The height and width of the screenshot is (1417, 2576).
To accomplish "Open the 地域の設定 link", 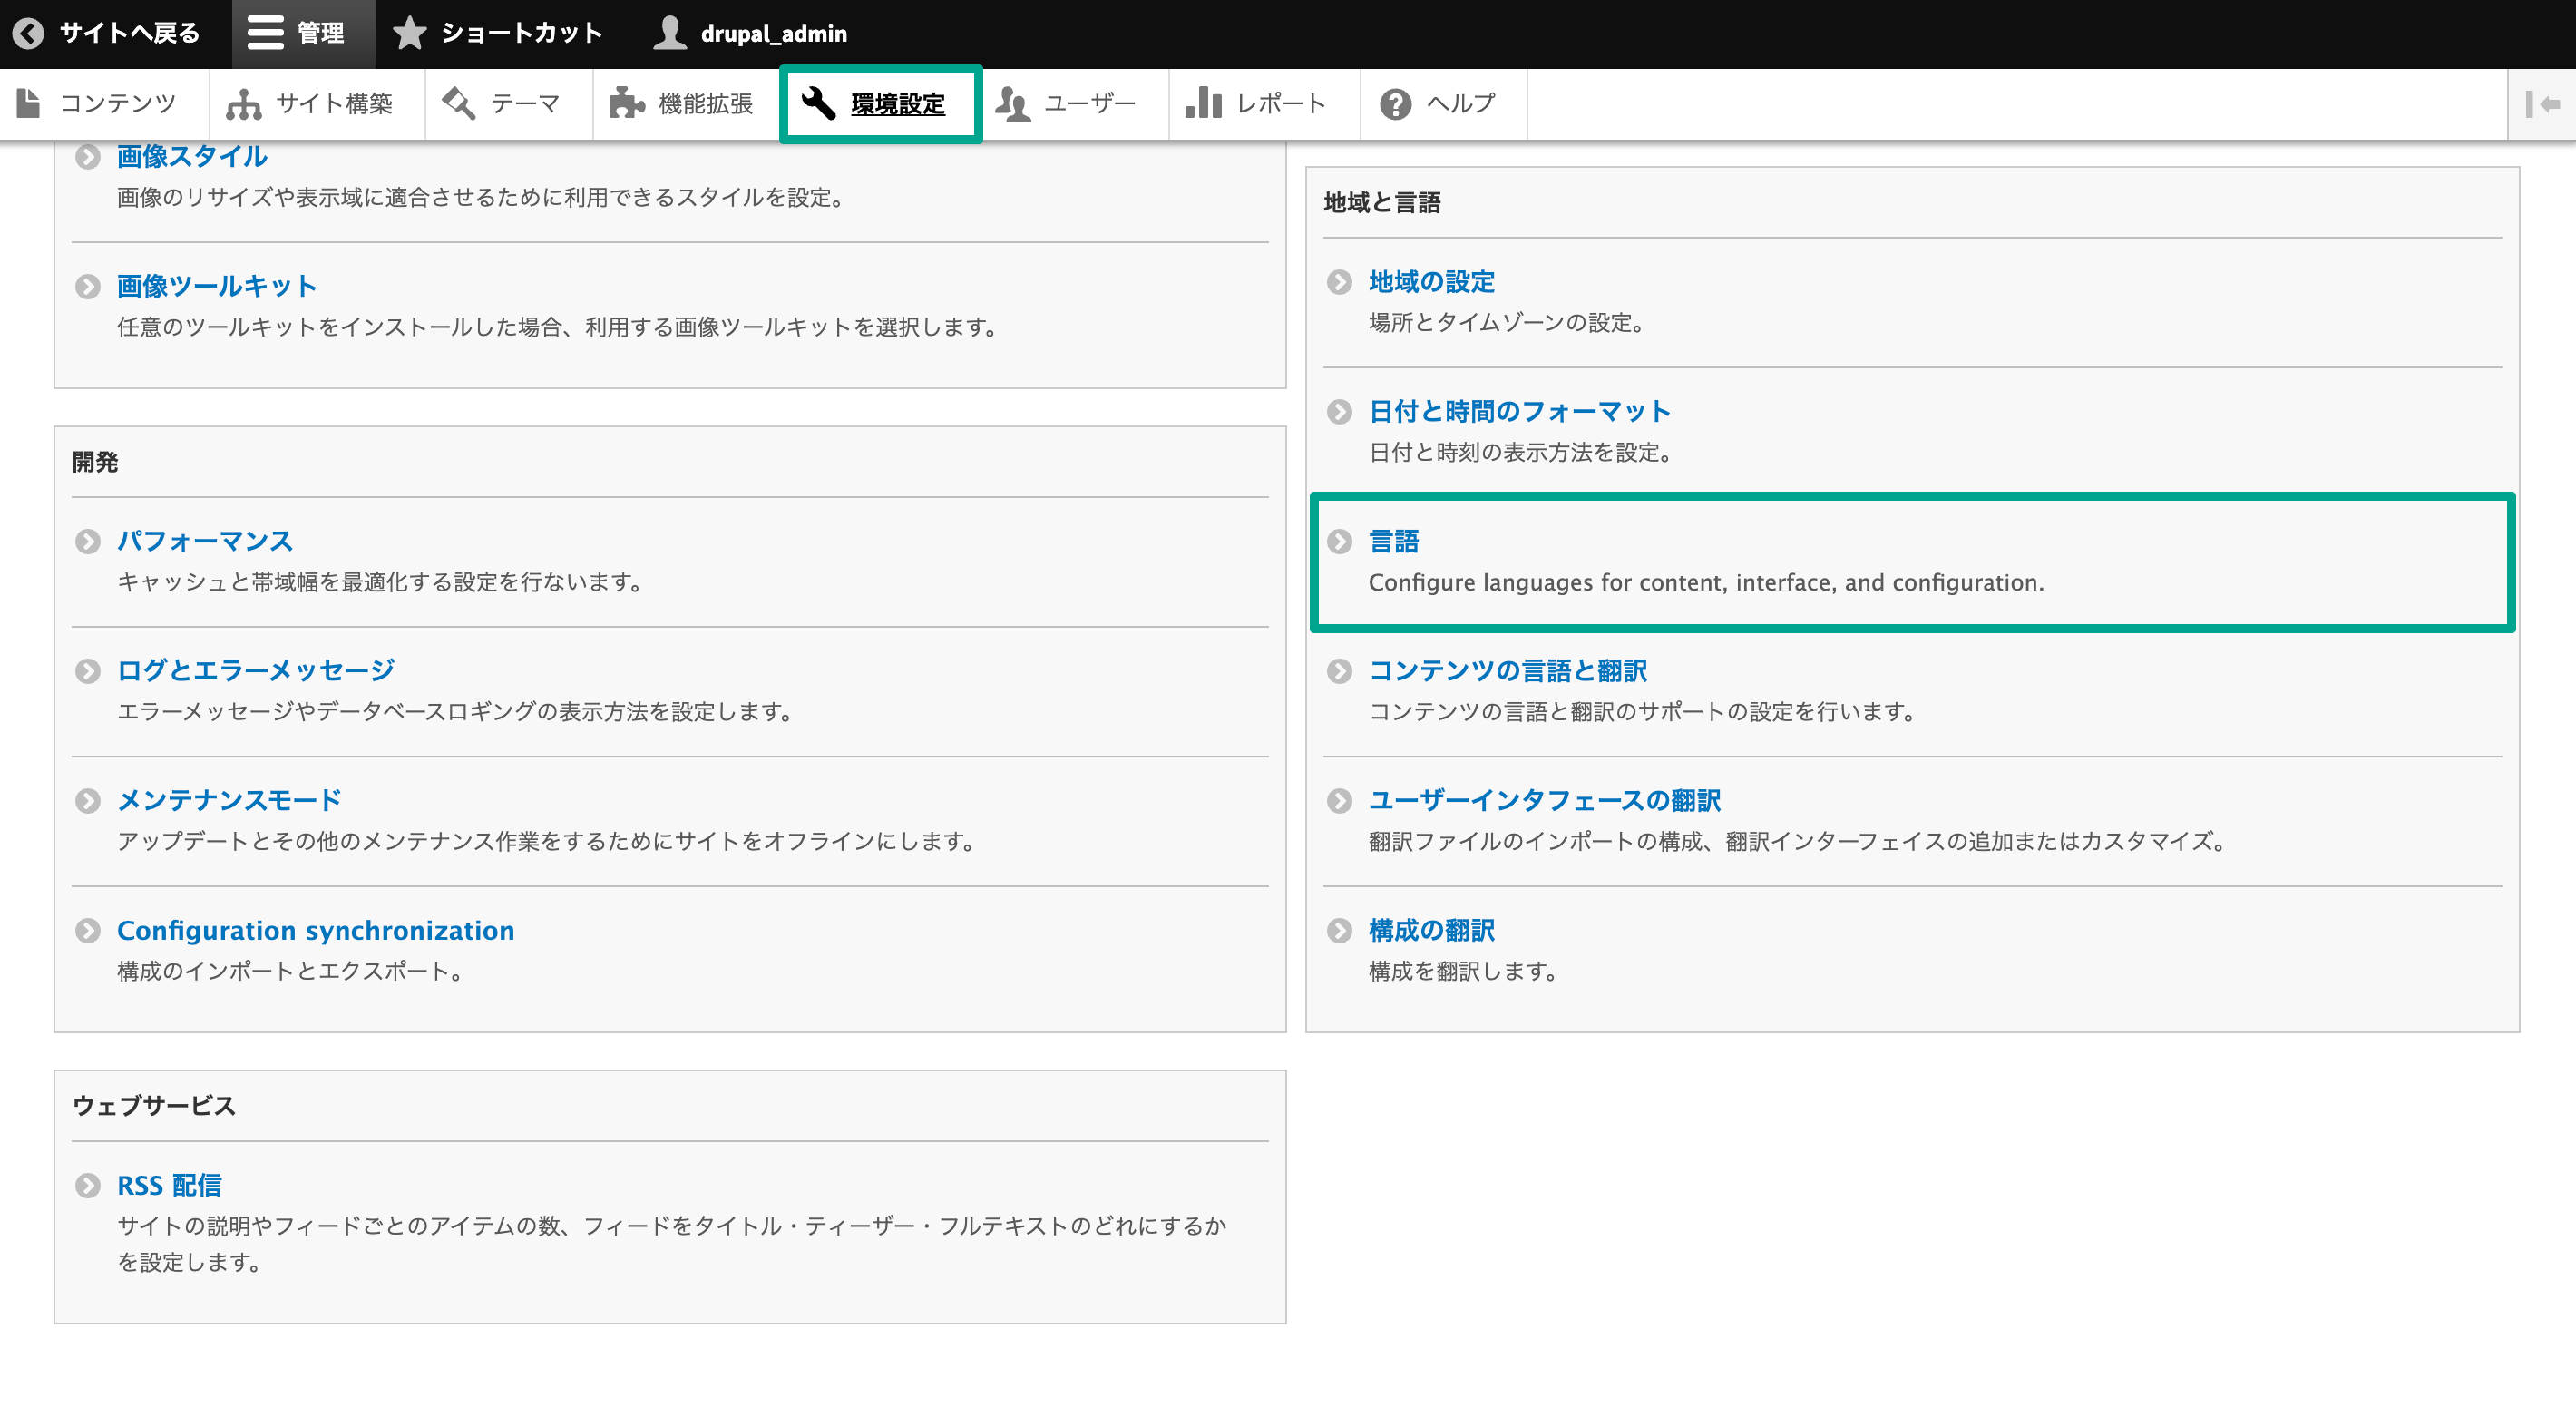I will [x=1432, y=282].
